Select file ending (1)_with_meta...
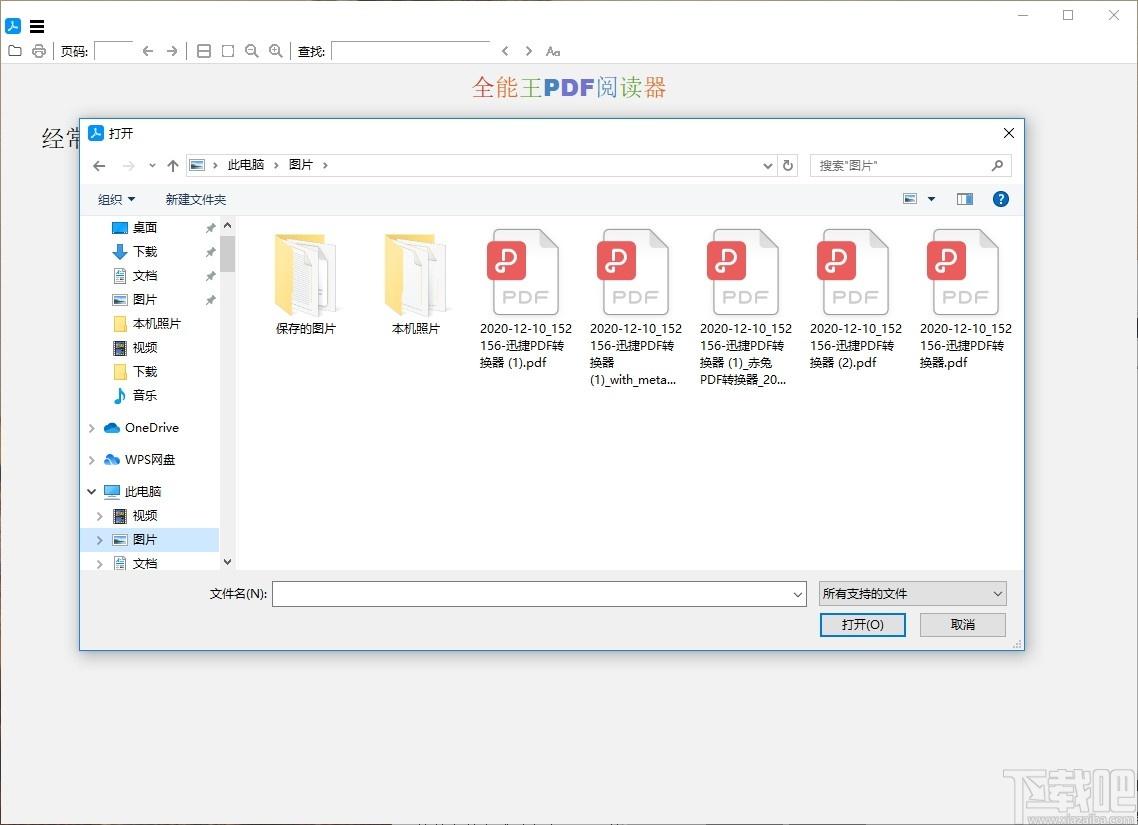Screen dimensions: 1138x825 point(636,307)
